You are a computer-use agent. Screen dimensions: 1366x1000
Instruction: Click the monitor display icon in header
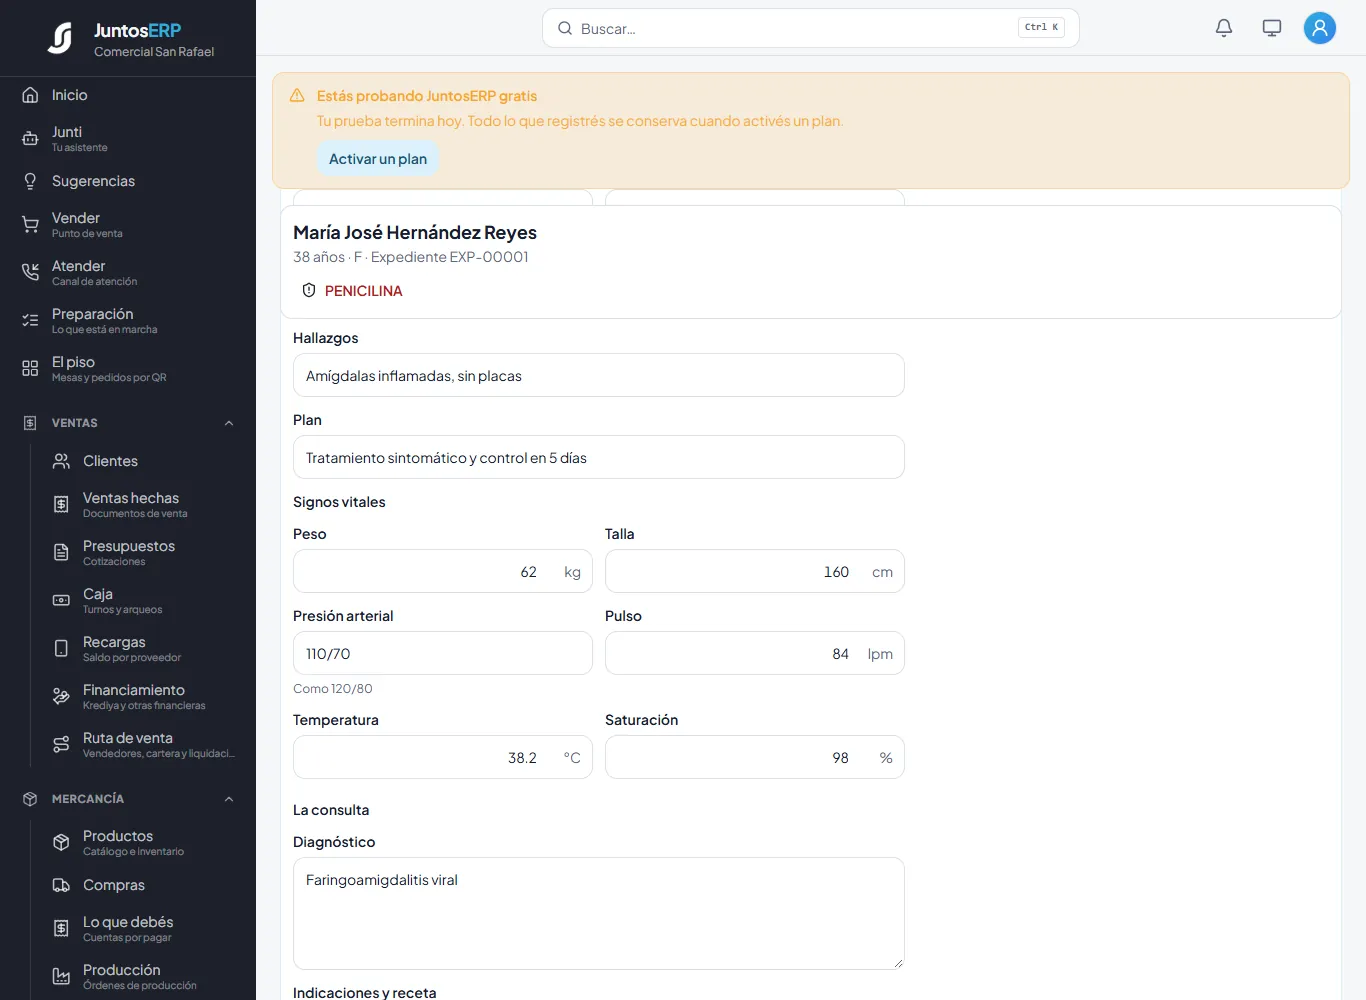(x=1272, y=28)
